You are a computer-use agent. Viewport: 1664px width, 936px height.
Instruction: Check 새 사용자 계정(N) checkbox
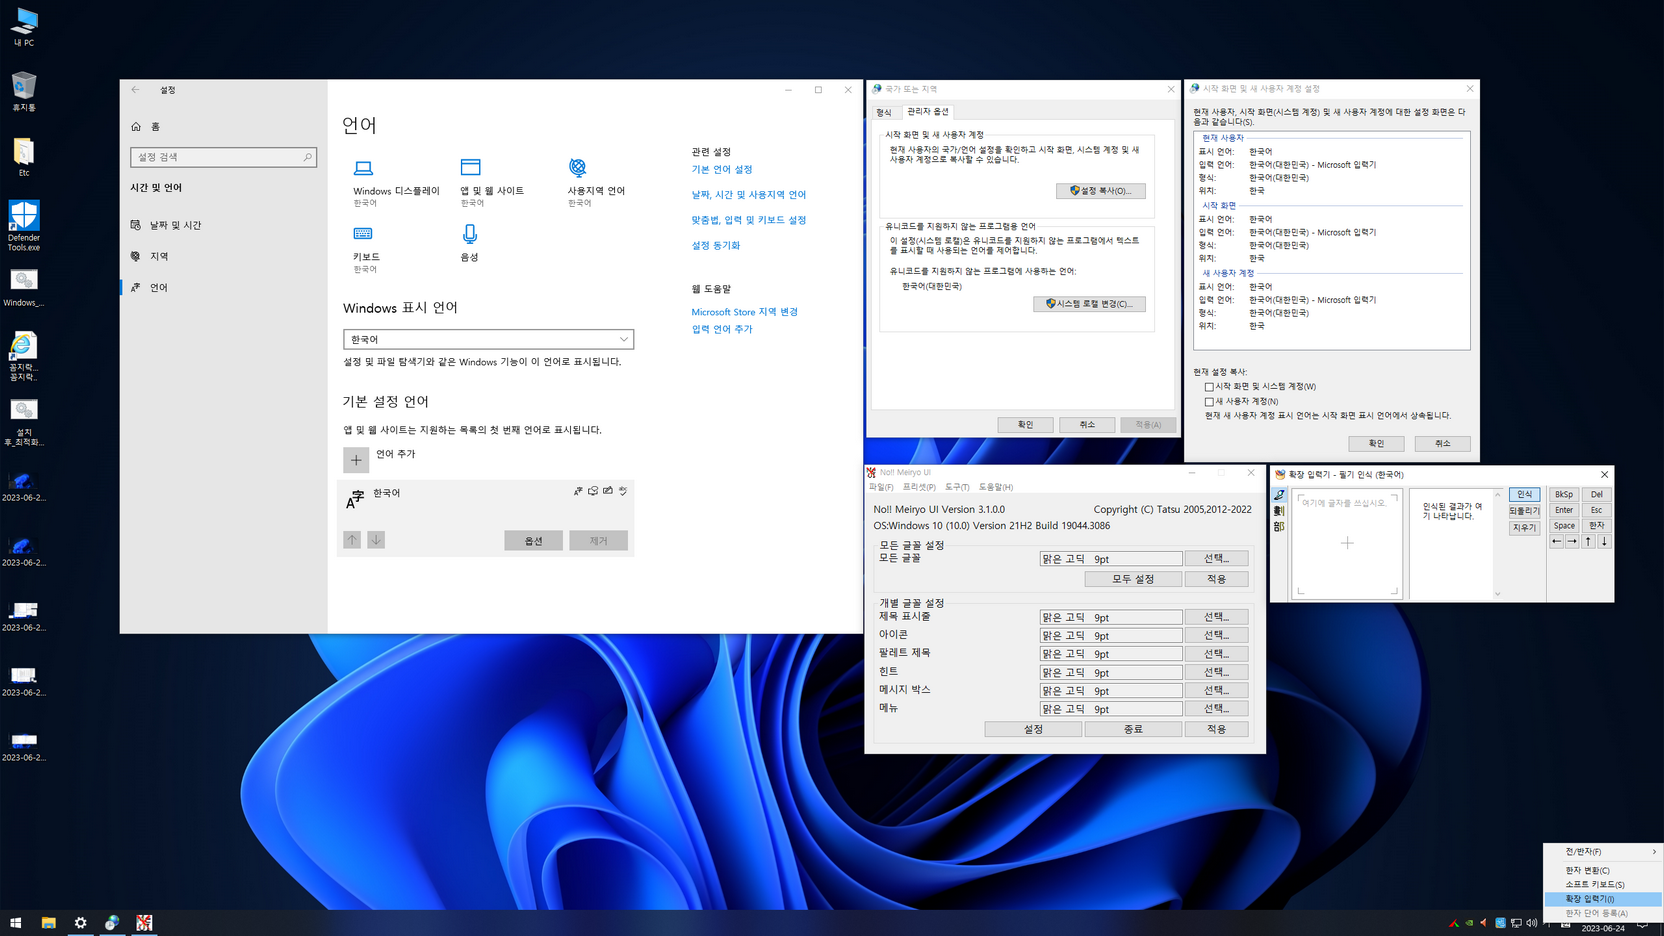tap(1209, 402)
